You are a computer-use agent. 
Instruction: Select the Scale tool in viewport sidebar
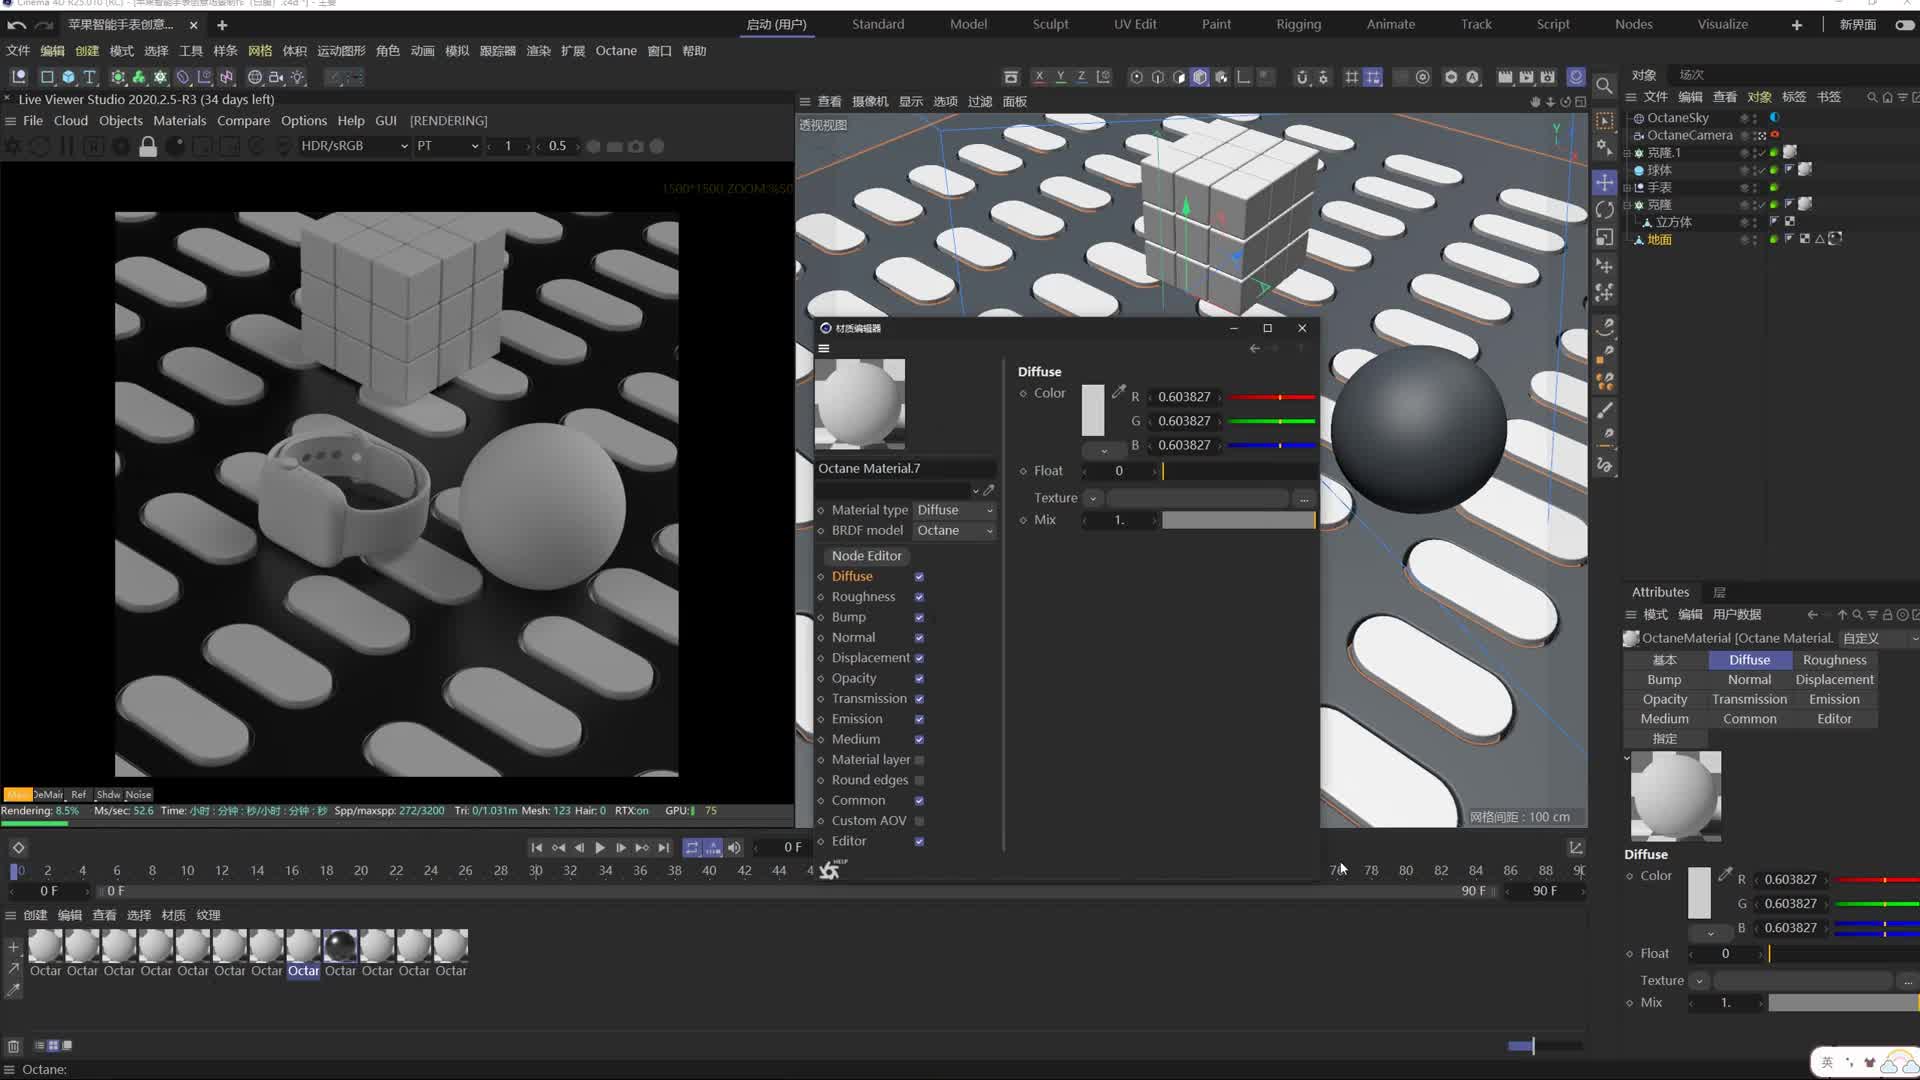[1605, 237]
